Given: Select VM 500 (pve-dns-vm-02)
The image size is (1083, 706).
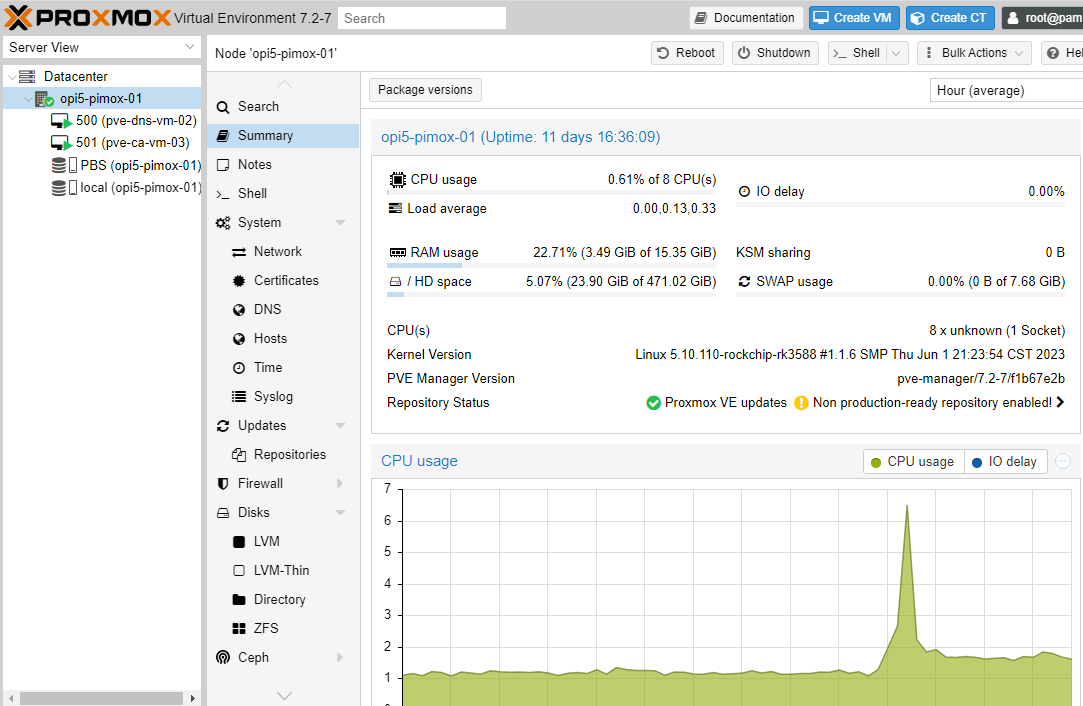Looking at the screenshot, I should [x=136, y=121].
